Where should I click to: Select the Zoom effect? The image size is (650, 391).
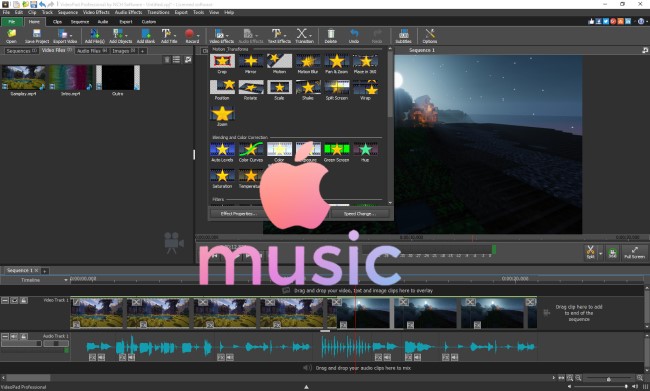(222, 116)
